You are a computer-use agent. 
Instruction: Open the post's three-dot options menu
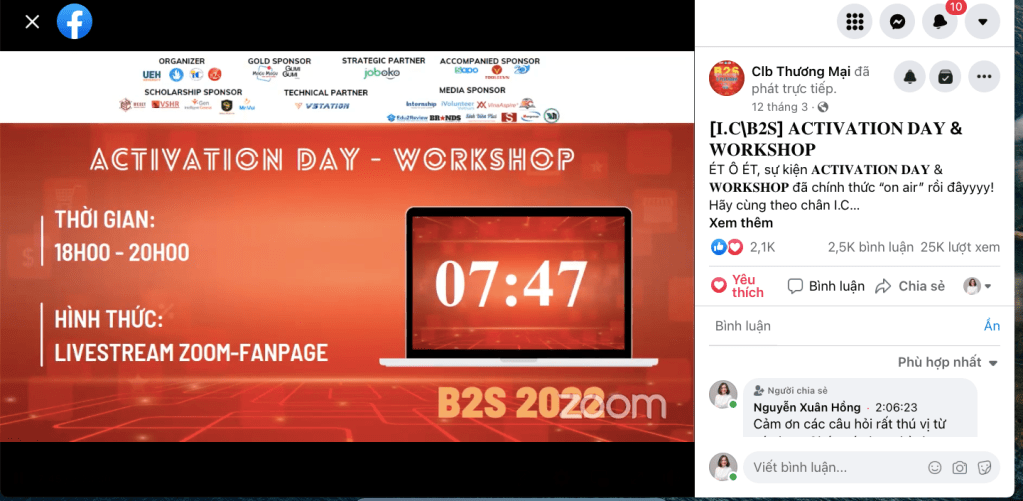pyautogui.click(x=984, y=76)
